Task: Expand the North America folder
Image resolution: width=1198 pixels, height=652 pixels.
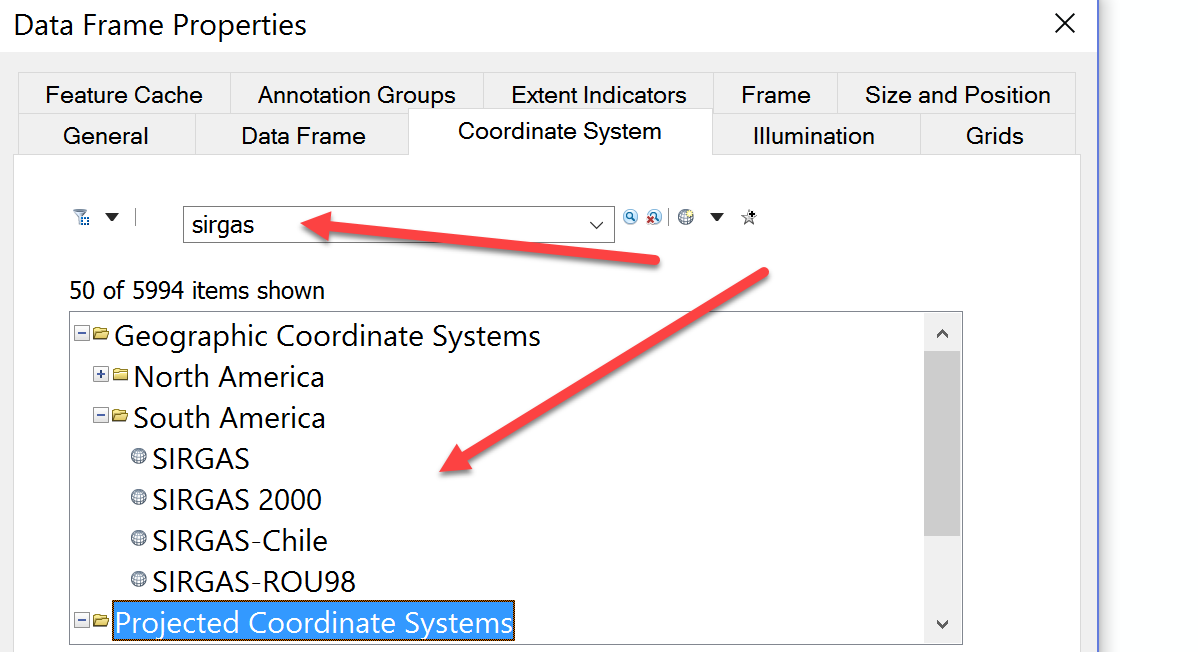Action: tap(100, 375)
